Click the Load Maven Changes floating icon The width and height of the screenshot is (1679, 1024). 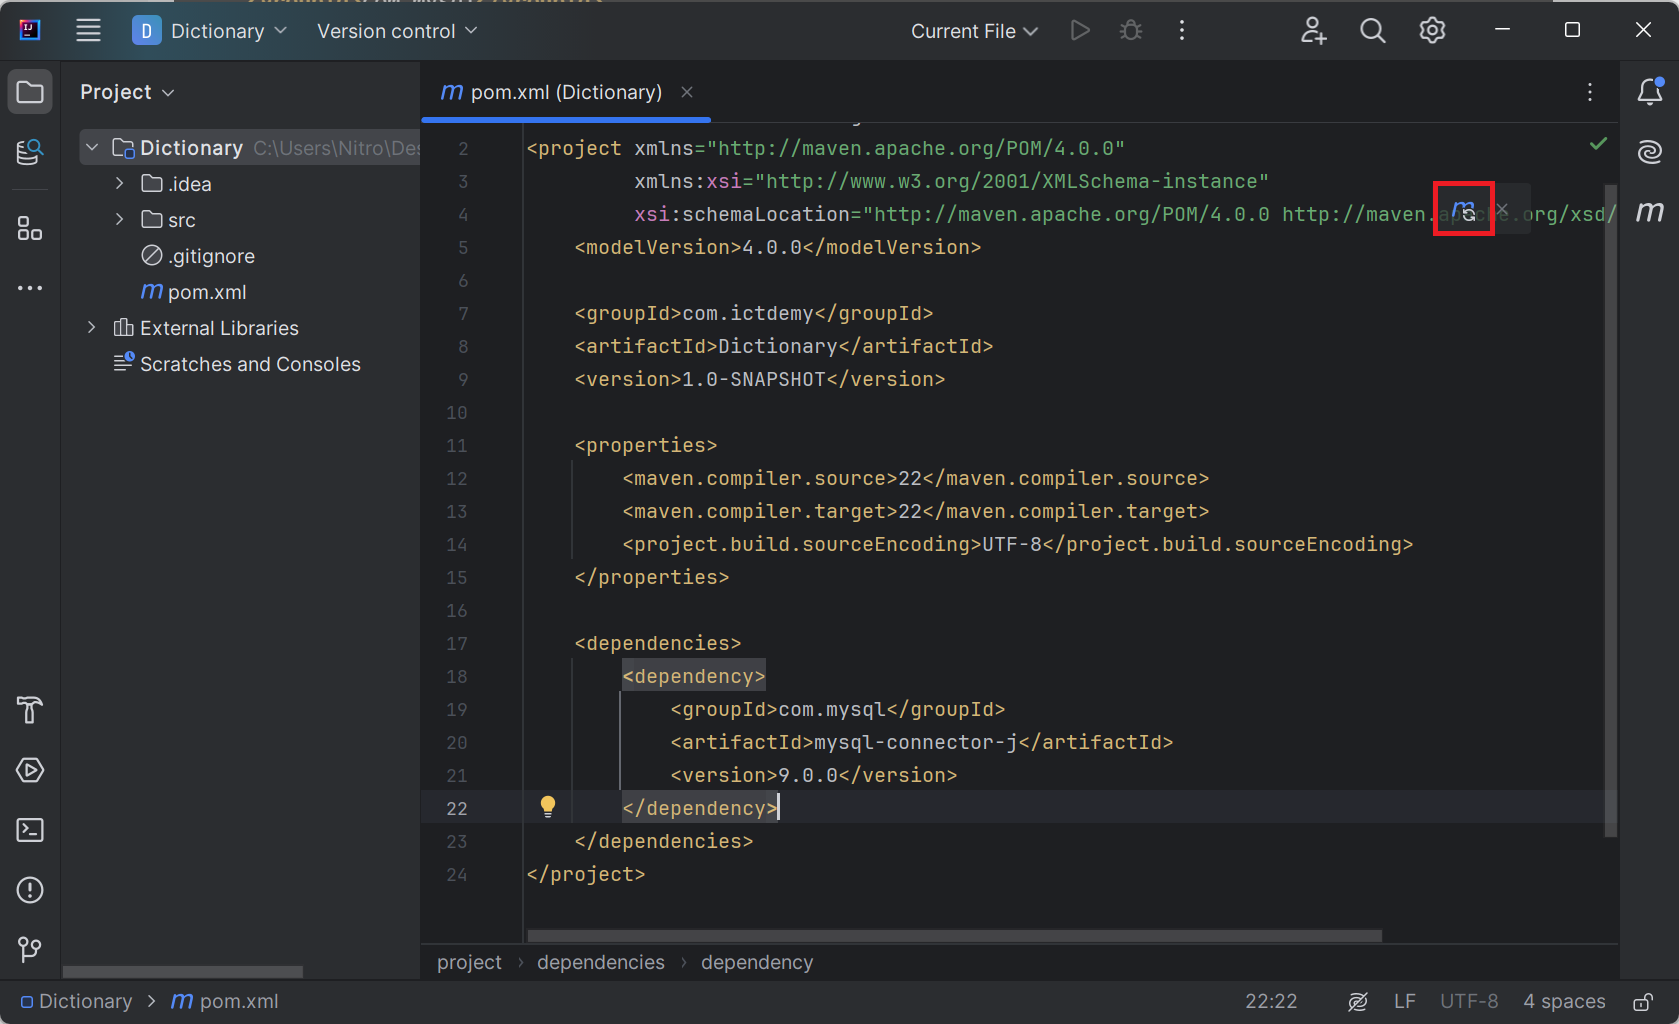coord(1463,210)
